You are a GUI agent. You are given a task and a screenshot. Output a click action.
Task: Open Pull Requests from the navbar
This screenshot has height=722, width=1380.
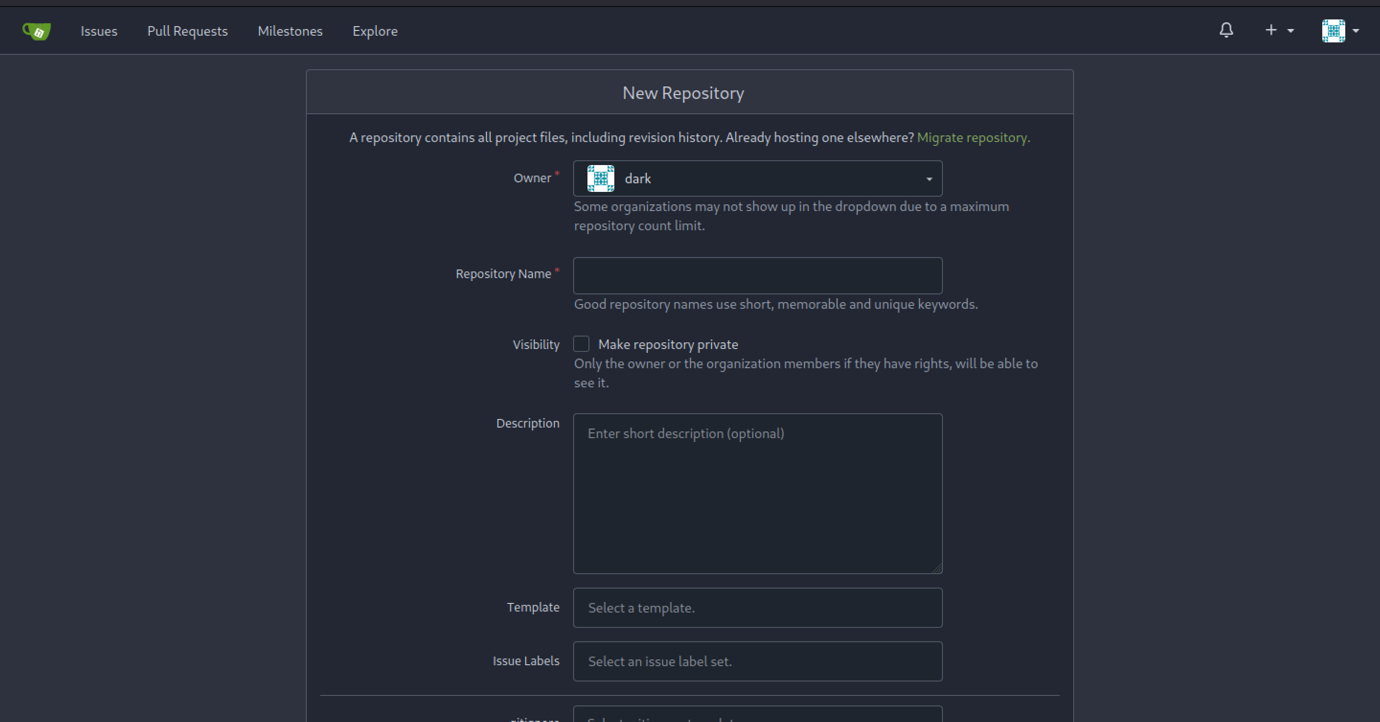click(x=187, y=31)
